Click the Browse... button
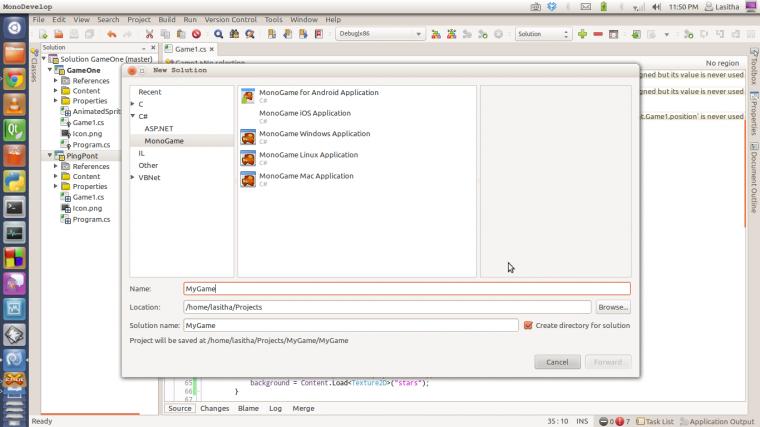Image resolution: width=760 pixels, height=427 pixels. coord(613,307)
